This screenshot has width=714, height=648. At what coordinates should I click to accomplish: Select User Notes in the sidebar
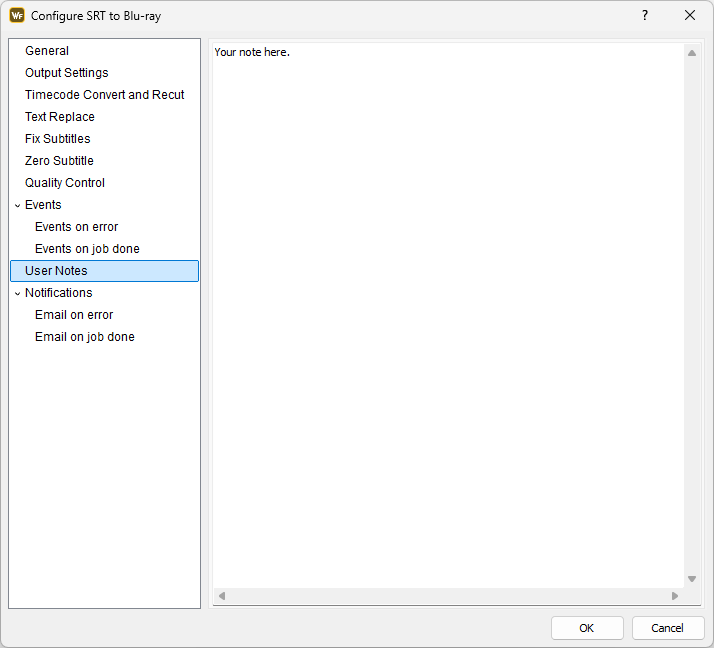56,271
